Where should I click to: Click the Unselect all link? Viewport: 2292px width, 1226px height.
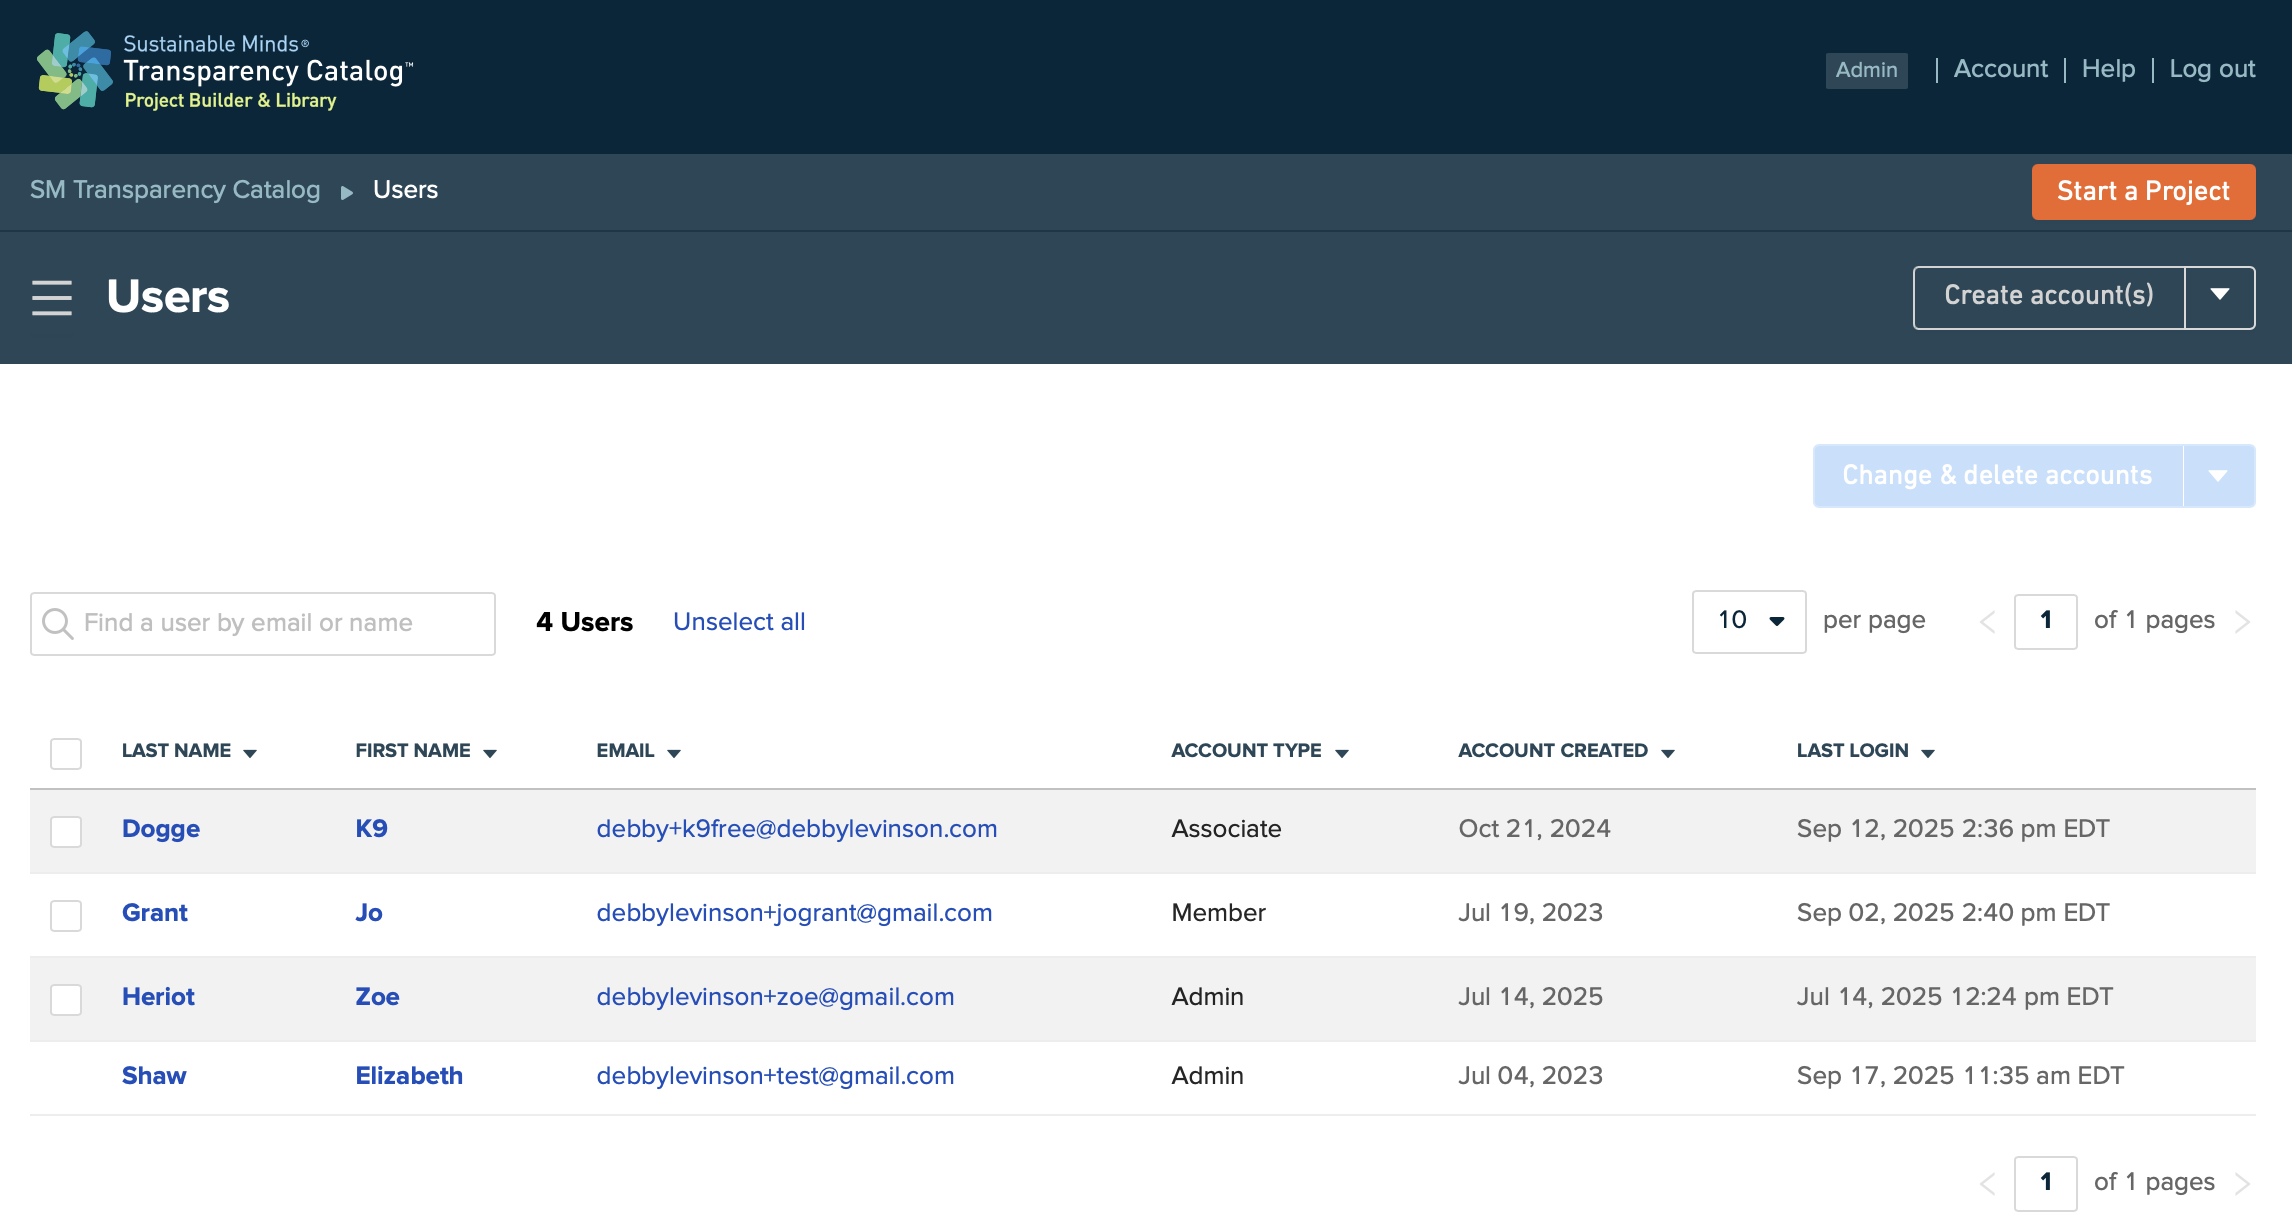(739, 622)
